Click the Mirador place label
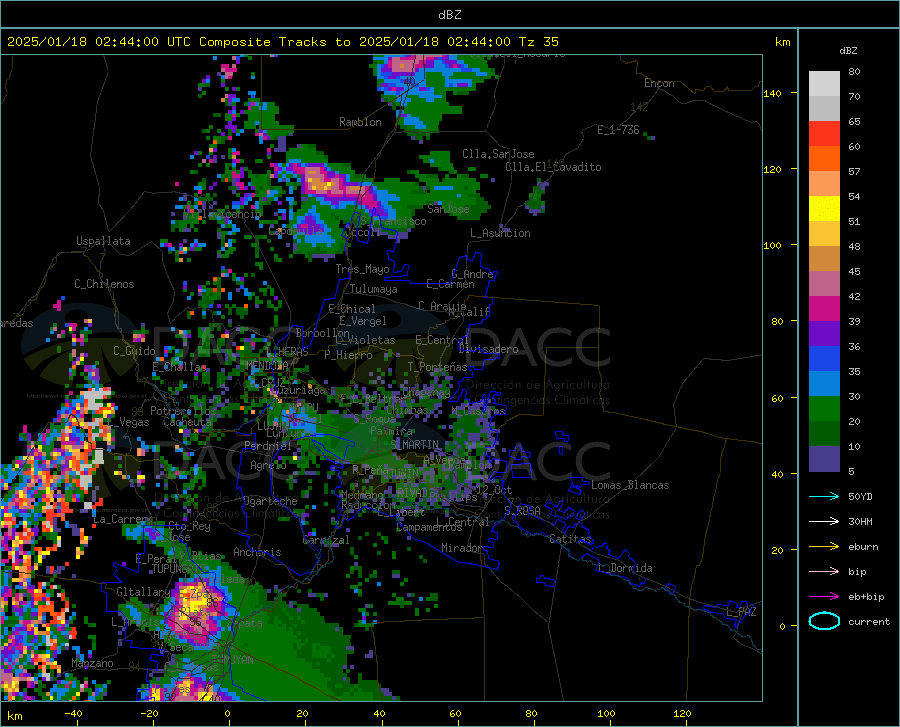The width and height of the screenshot is (900, 727). (462, 548)
